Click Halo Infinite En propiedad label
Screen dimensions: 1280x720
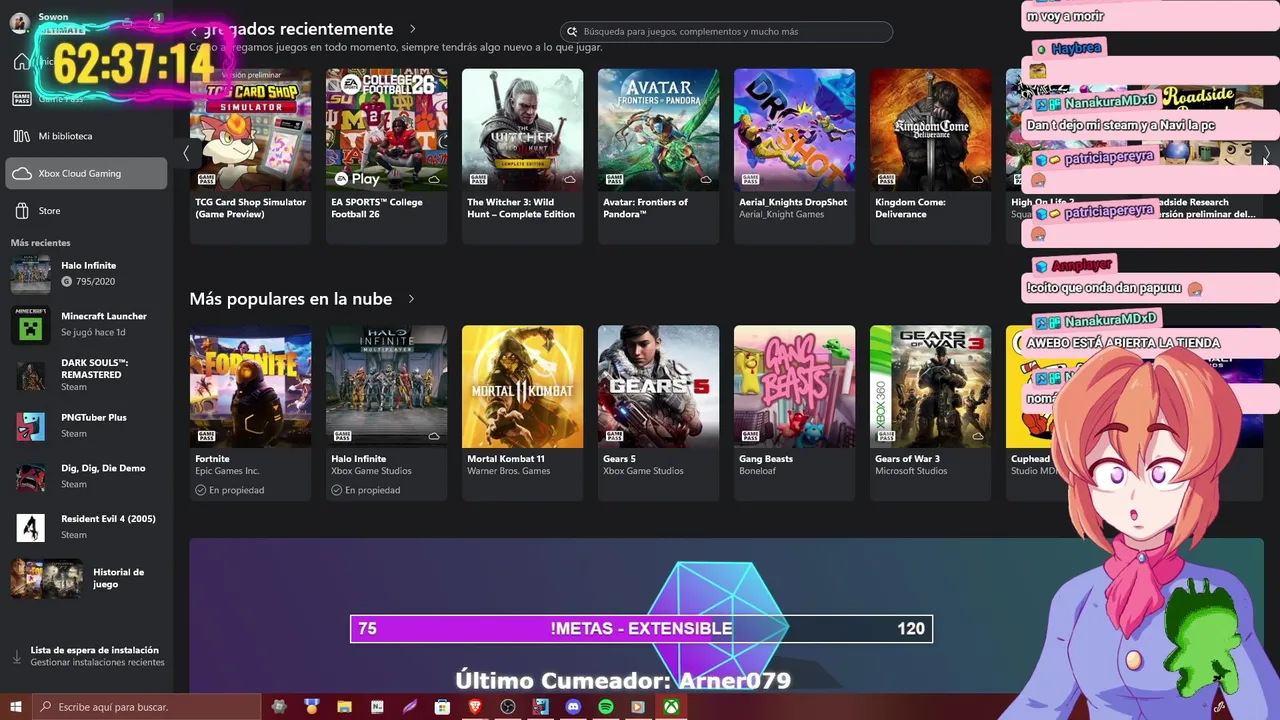tap(366, 490)
